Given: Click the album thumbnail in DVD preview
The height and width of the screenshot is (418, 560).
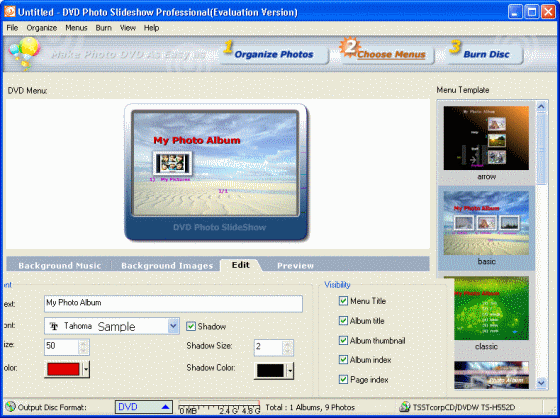Looking at the screenshot, I should [172, 163].
